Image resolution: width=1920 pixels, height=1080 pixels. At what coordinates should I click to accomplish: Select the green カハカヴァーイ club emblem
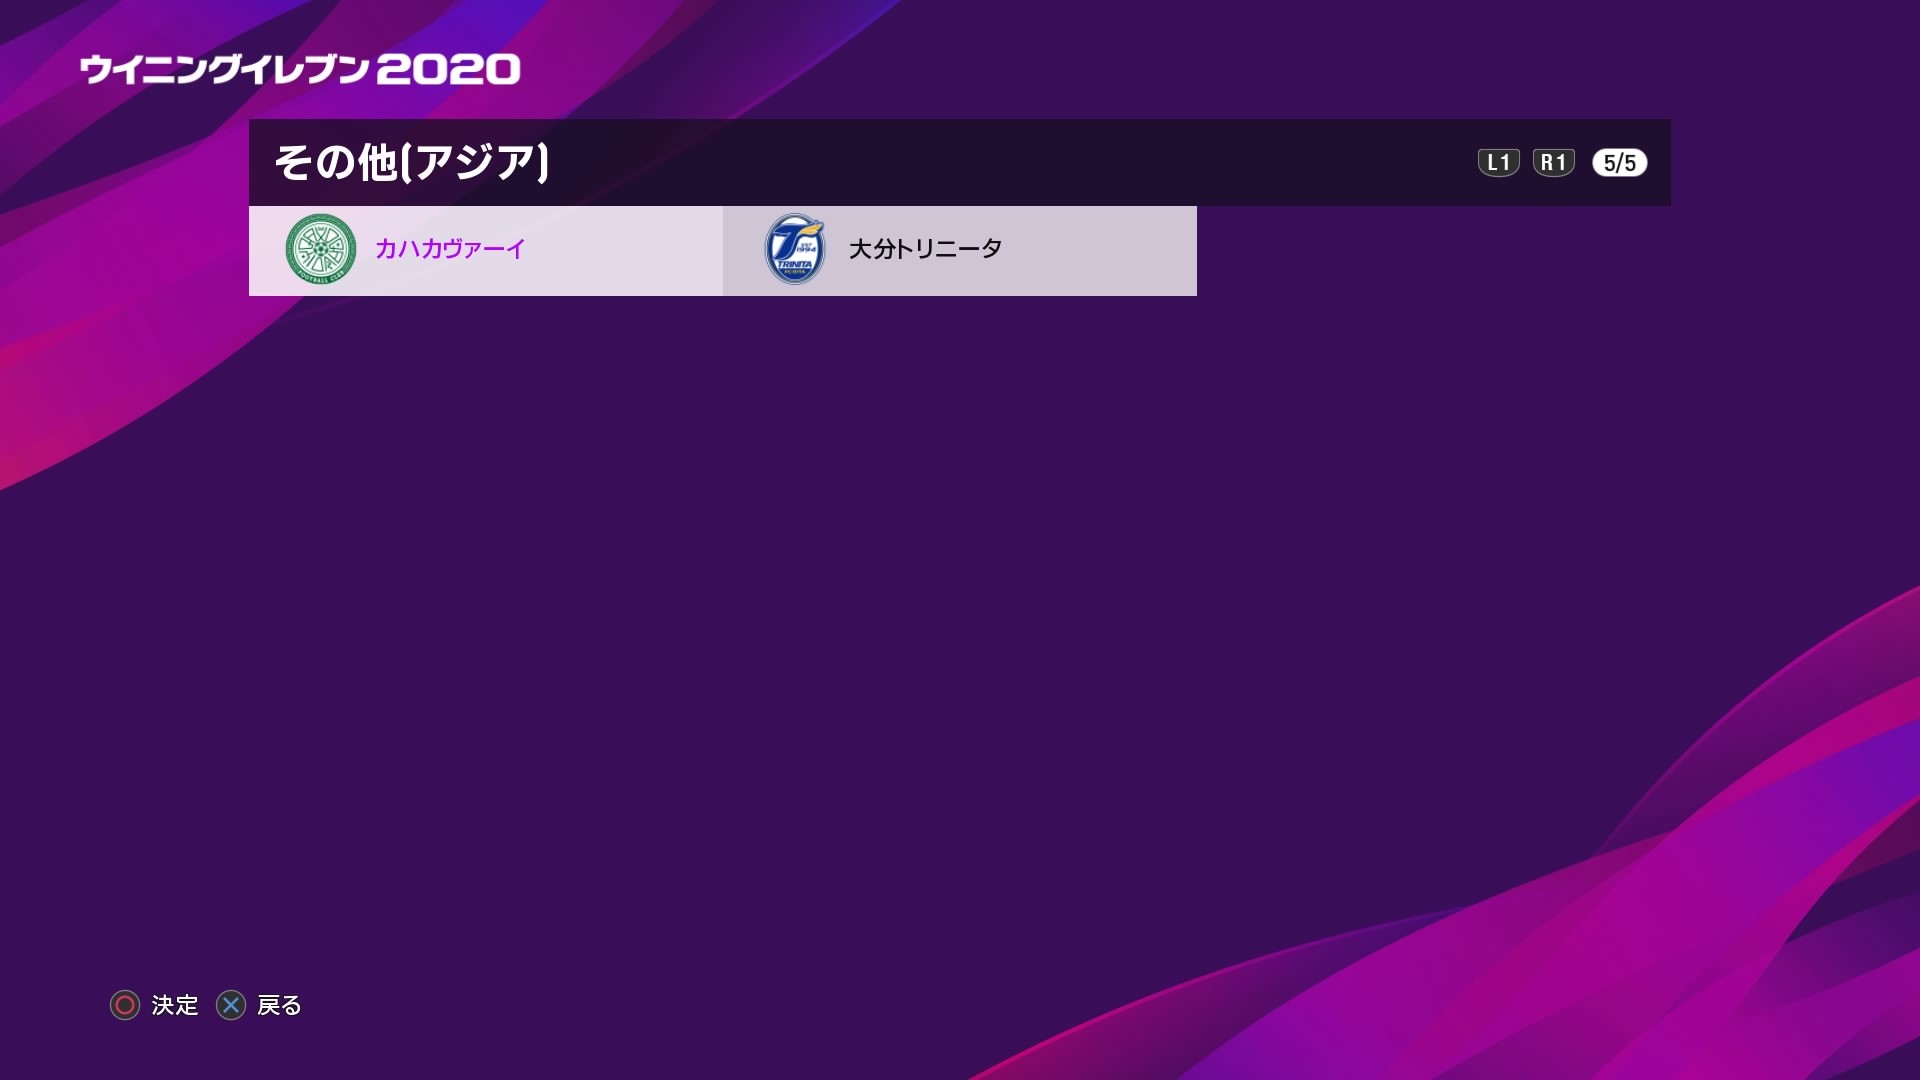point(320,250)
